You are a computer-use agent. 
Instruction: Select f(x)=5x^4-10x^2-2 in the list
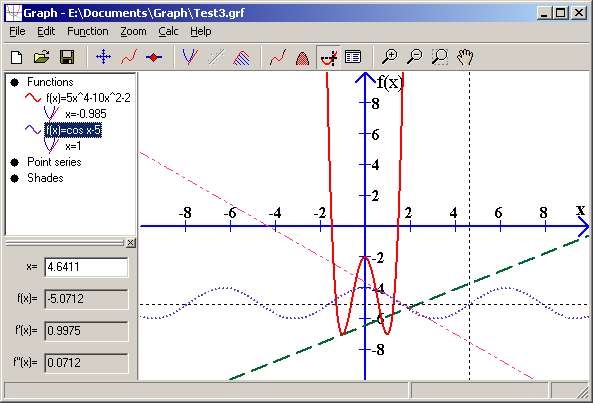88,98
